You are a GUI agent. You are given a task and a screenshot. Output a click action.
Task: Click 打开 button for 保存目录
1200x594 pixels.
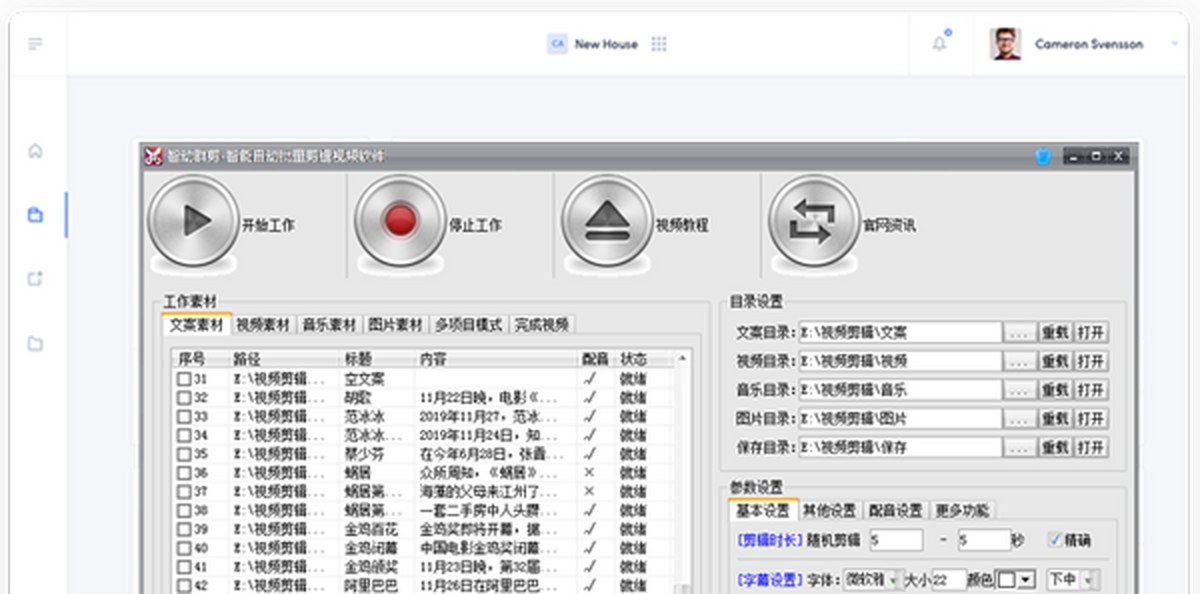pyautogui.click(x=1091, y=447)
